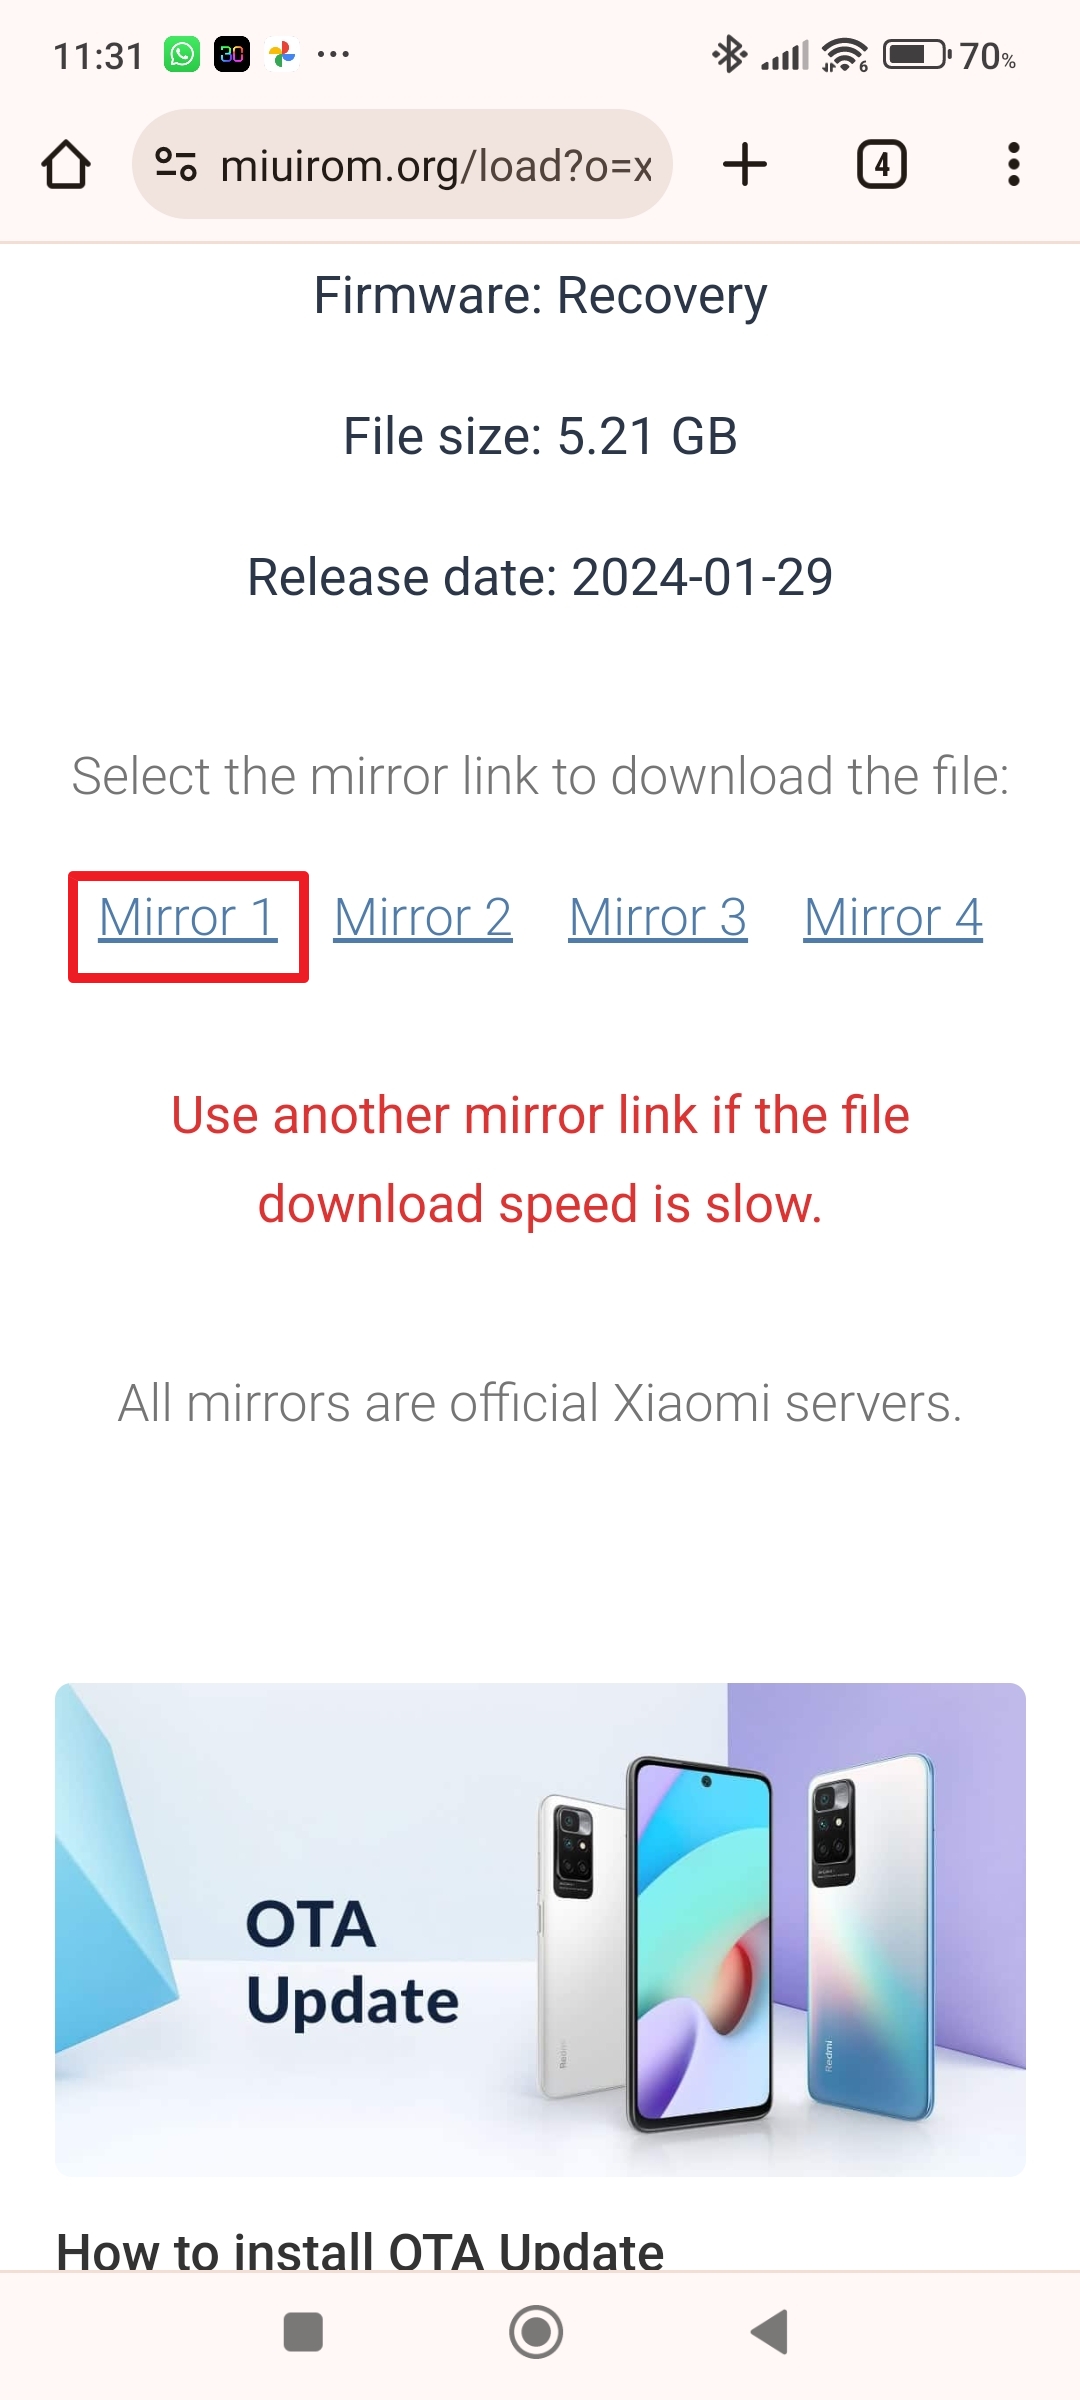Choose the Mirror 3 download link
The width and height of the screenshot is (1080, 2400).
tap(658, 918)
